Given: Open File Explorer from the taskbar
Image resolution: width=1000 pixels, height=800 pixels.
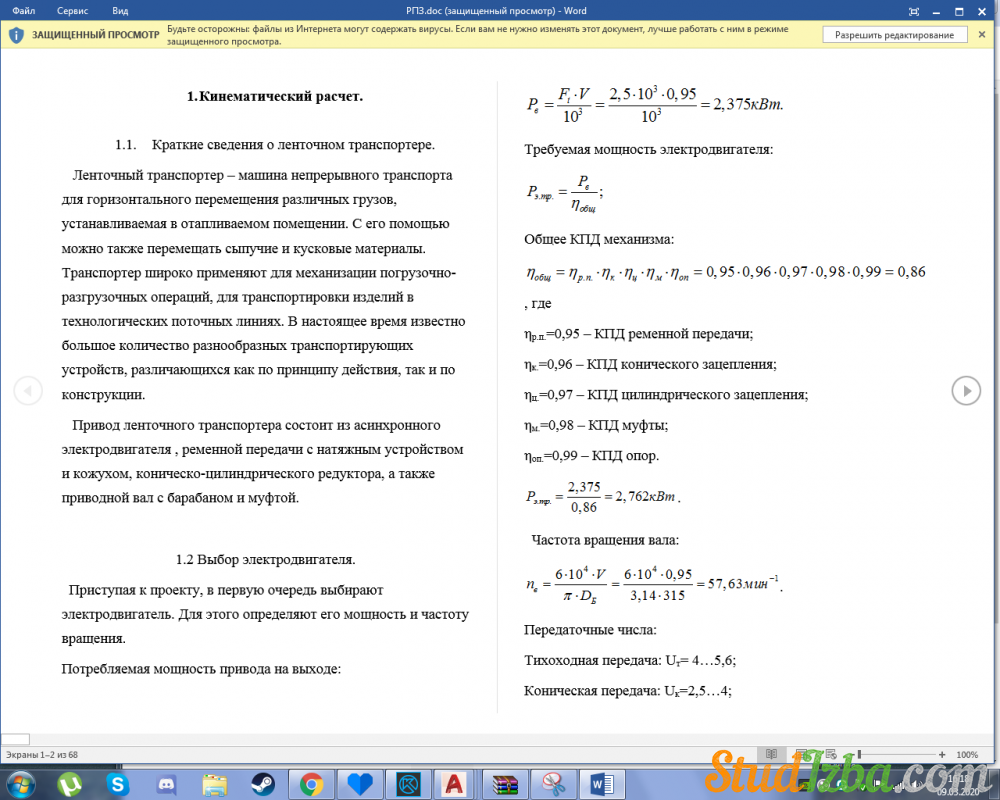Looking at the screenshot, I should tap(214, 785).
